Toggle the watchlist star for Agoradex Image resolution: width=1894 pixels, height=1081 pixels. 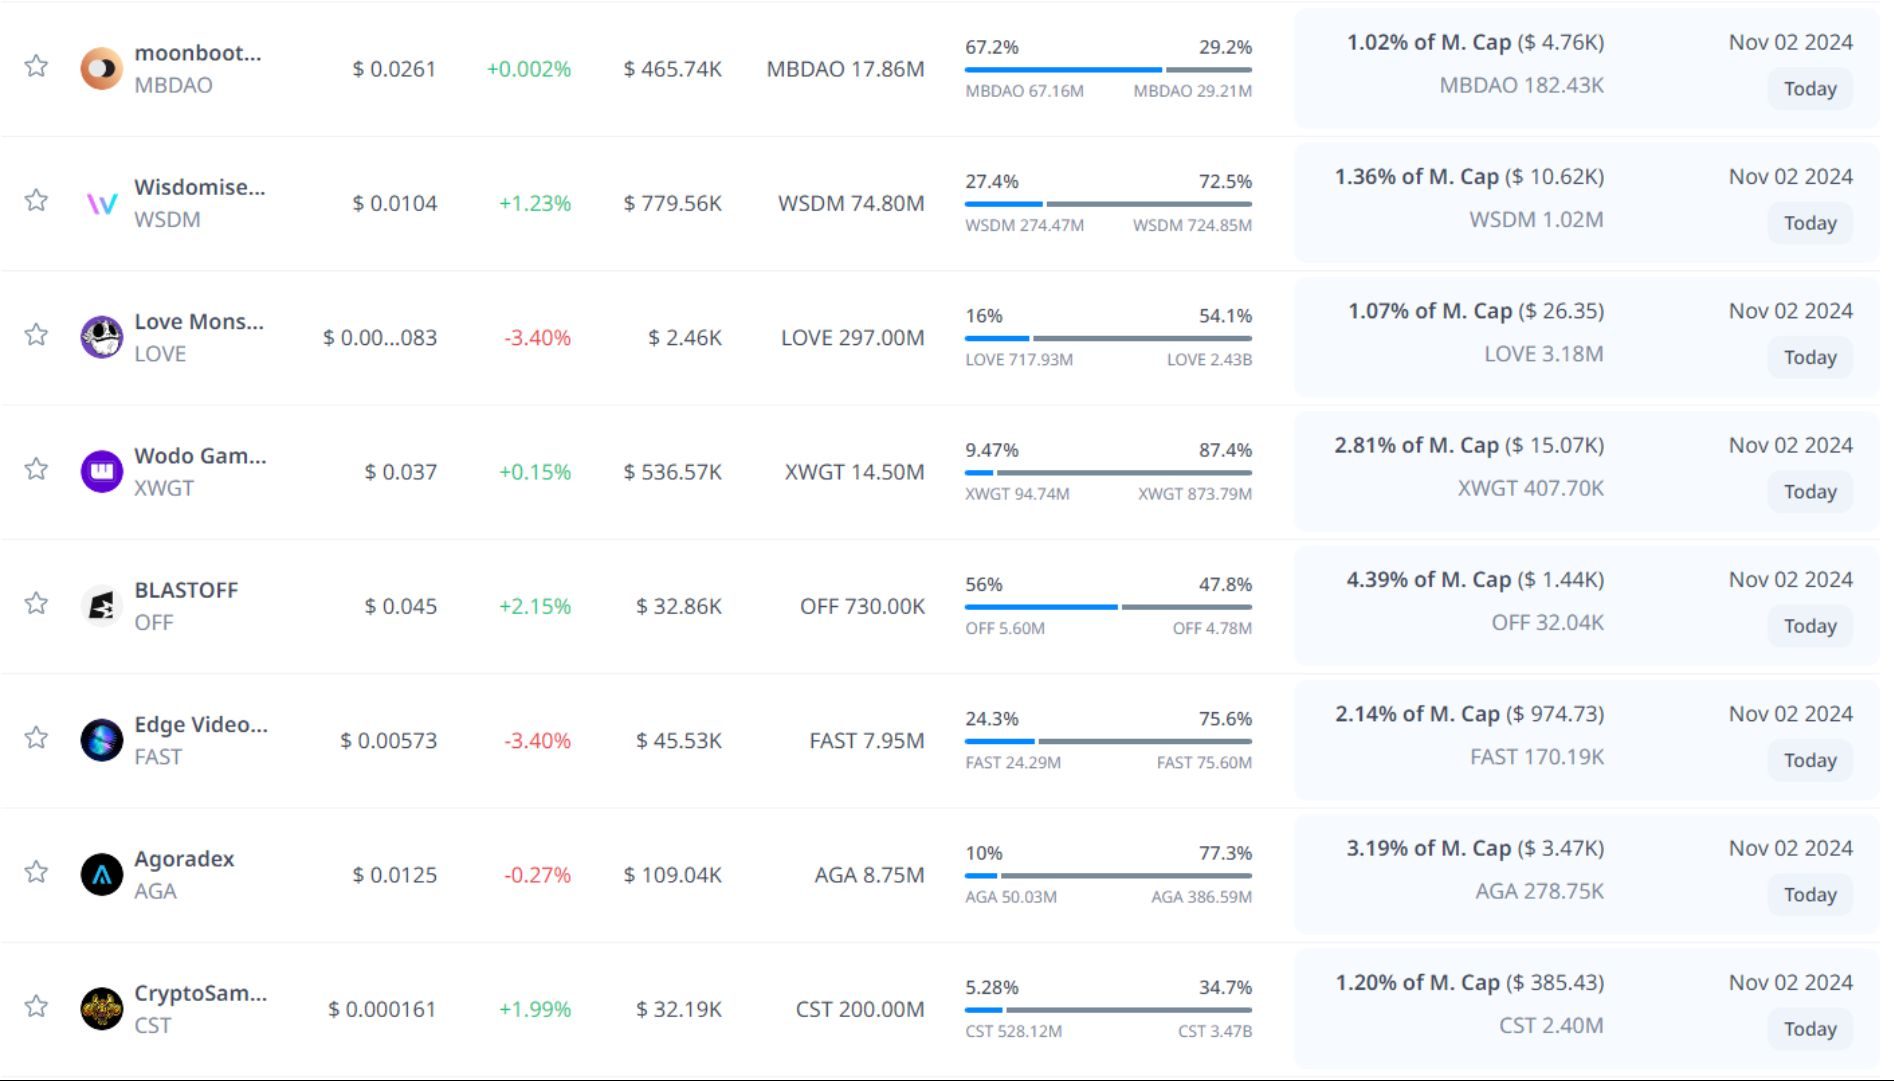[37, 872]
